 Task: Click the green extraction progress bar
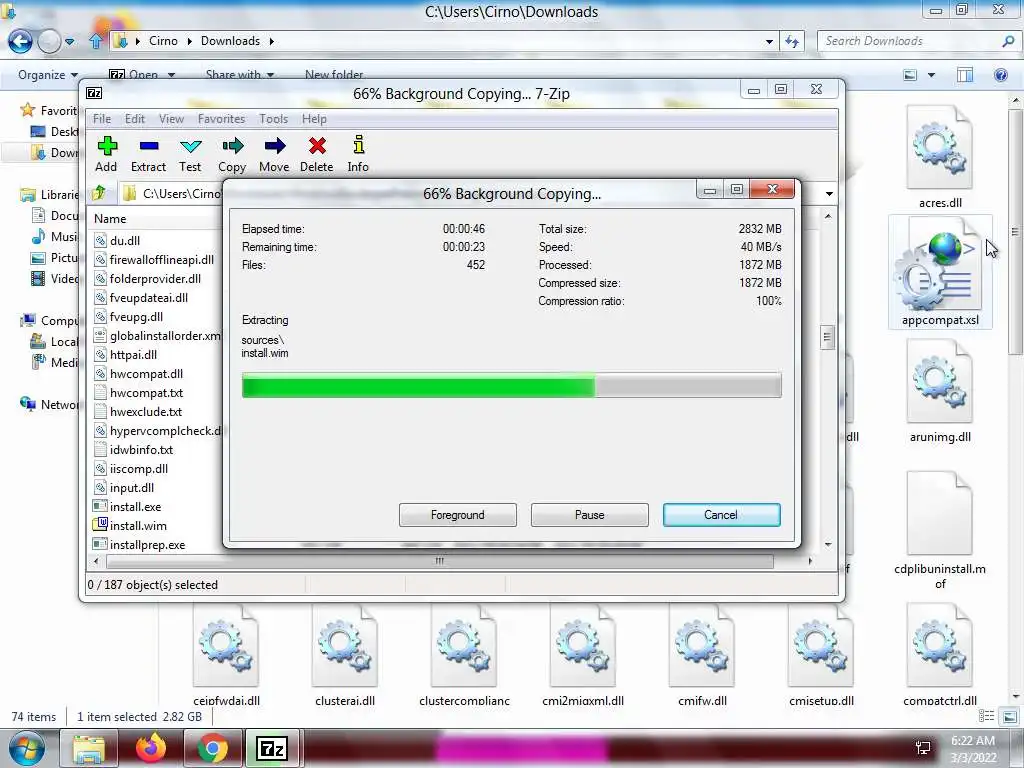(x=511, y=385)
